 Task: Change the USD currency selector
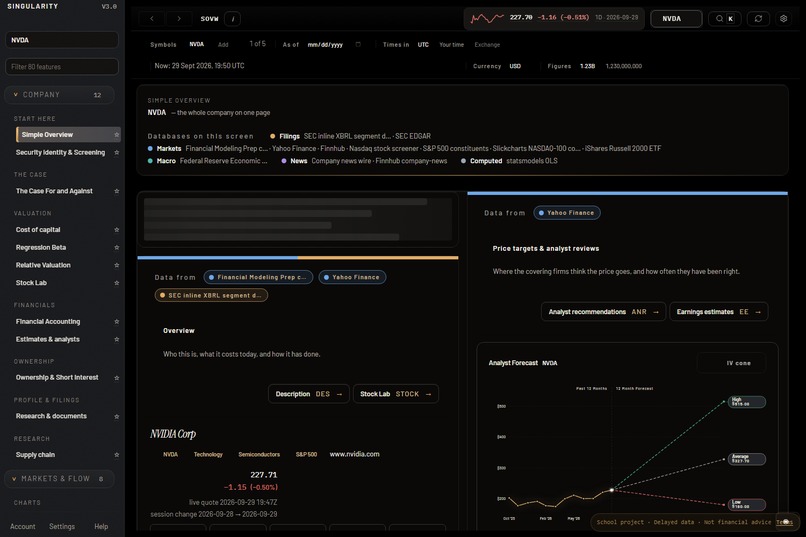[x=515, y=66]
